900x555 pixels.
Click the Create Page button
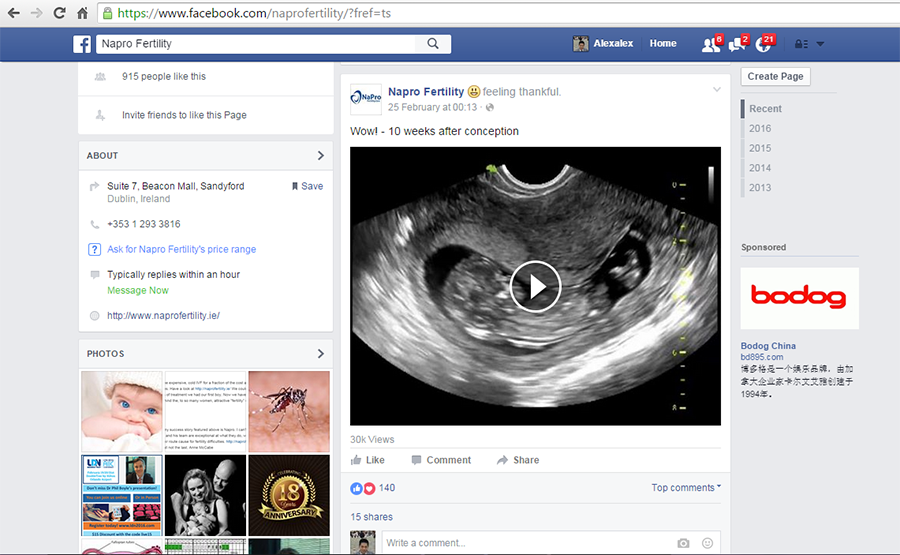(x=775, y=76)
